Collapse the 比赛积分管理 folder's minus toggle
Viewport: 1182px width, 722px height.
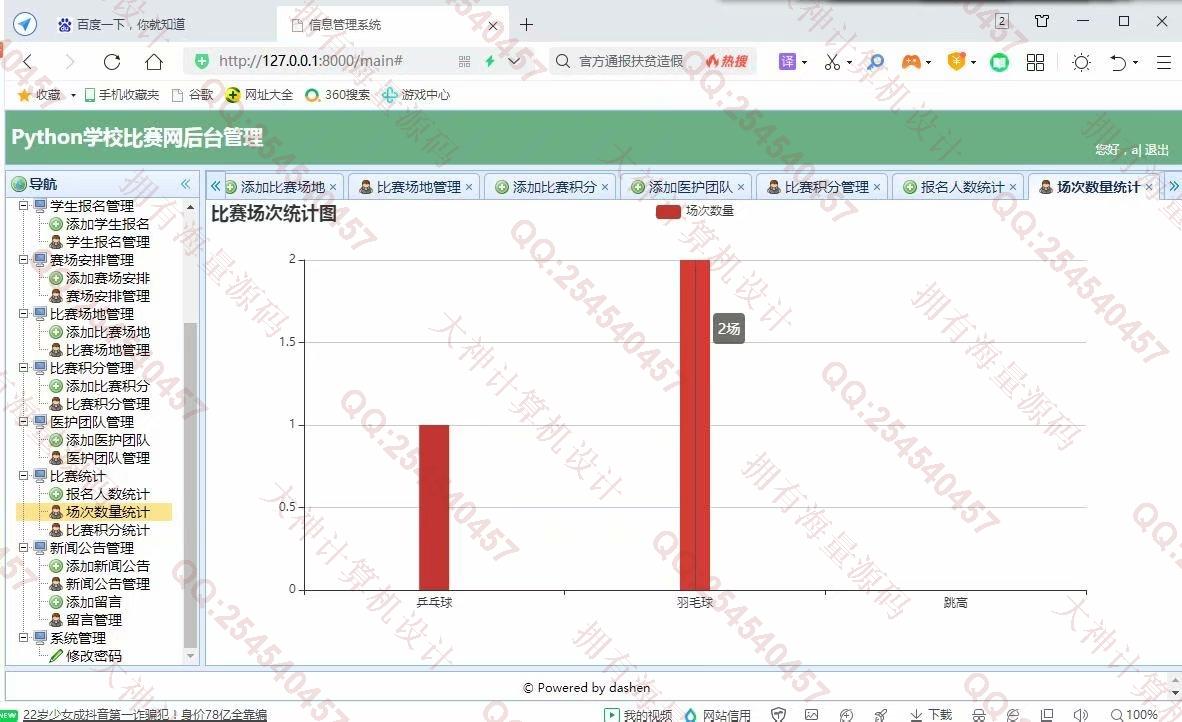tap(23, 368)
